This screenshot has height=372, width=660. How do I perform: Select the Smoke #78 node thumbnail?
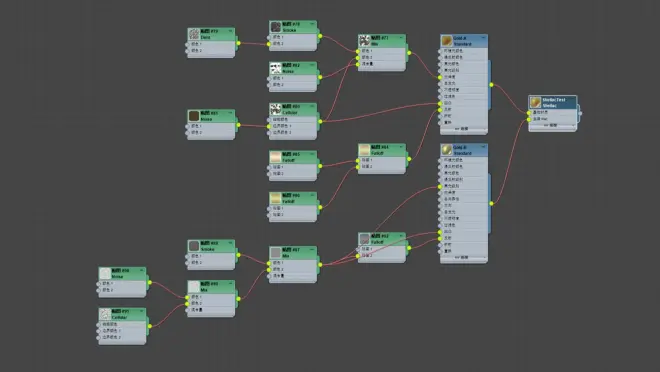(276, 27)
